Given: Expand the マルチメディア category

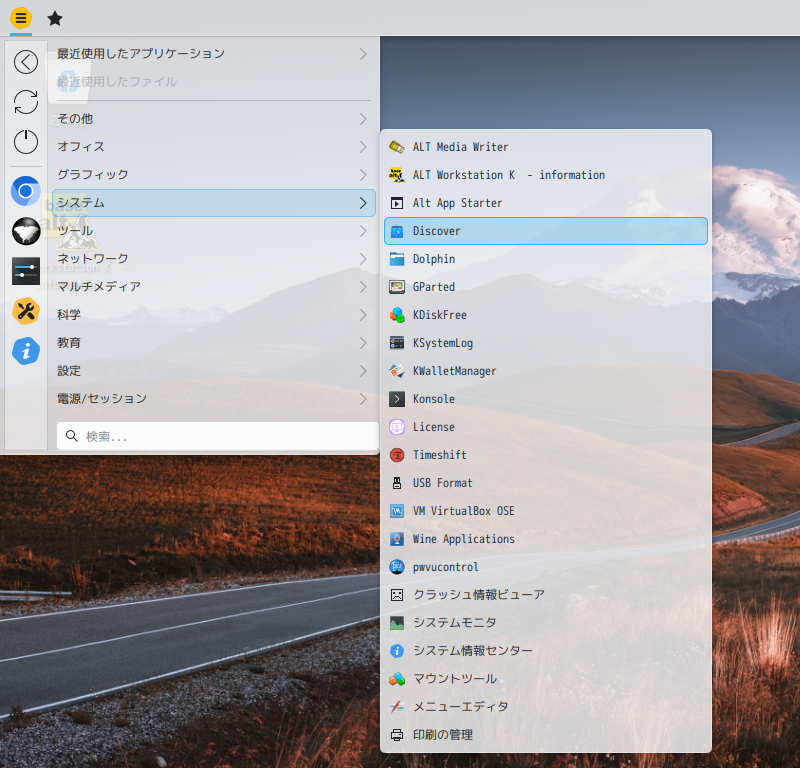Looking at the screenshot, I should pyautogui.click(x=214, y=287).
